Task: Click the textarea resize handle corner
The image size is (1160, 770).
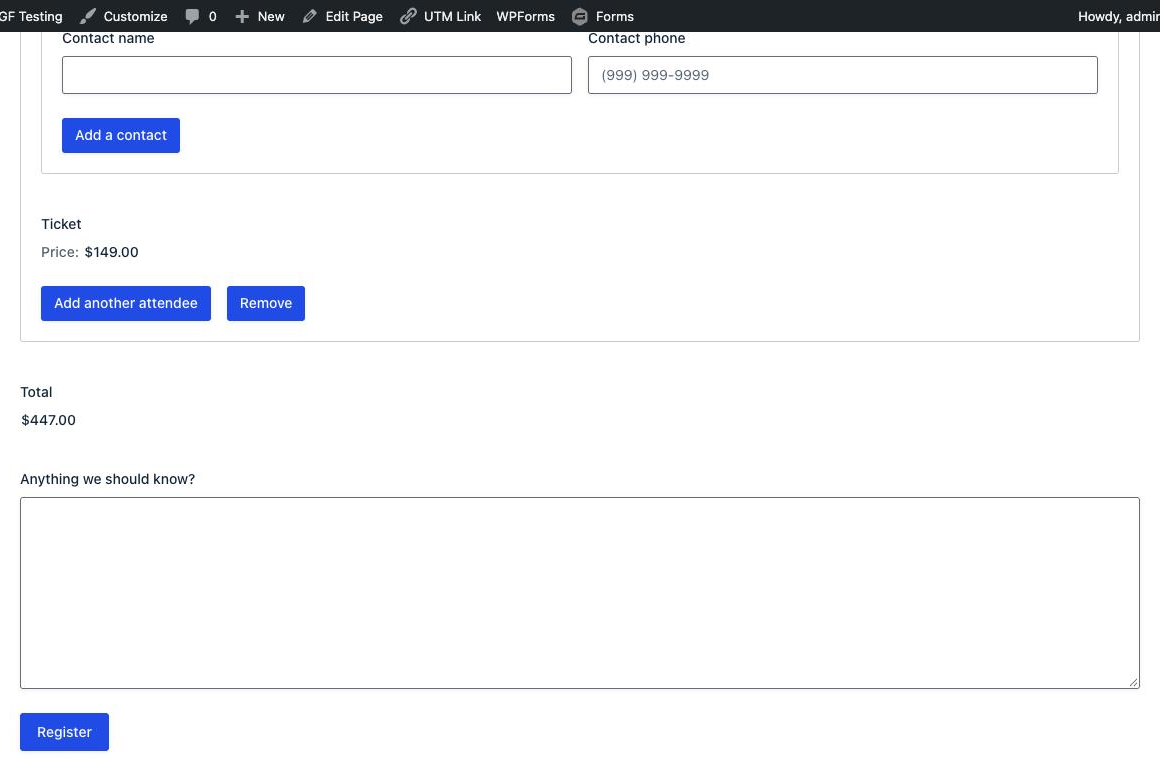Action: point(1133,682)
